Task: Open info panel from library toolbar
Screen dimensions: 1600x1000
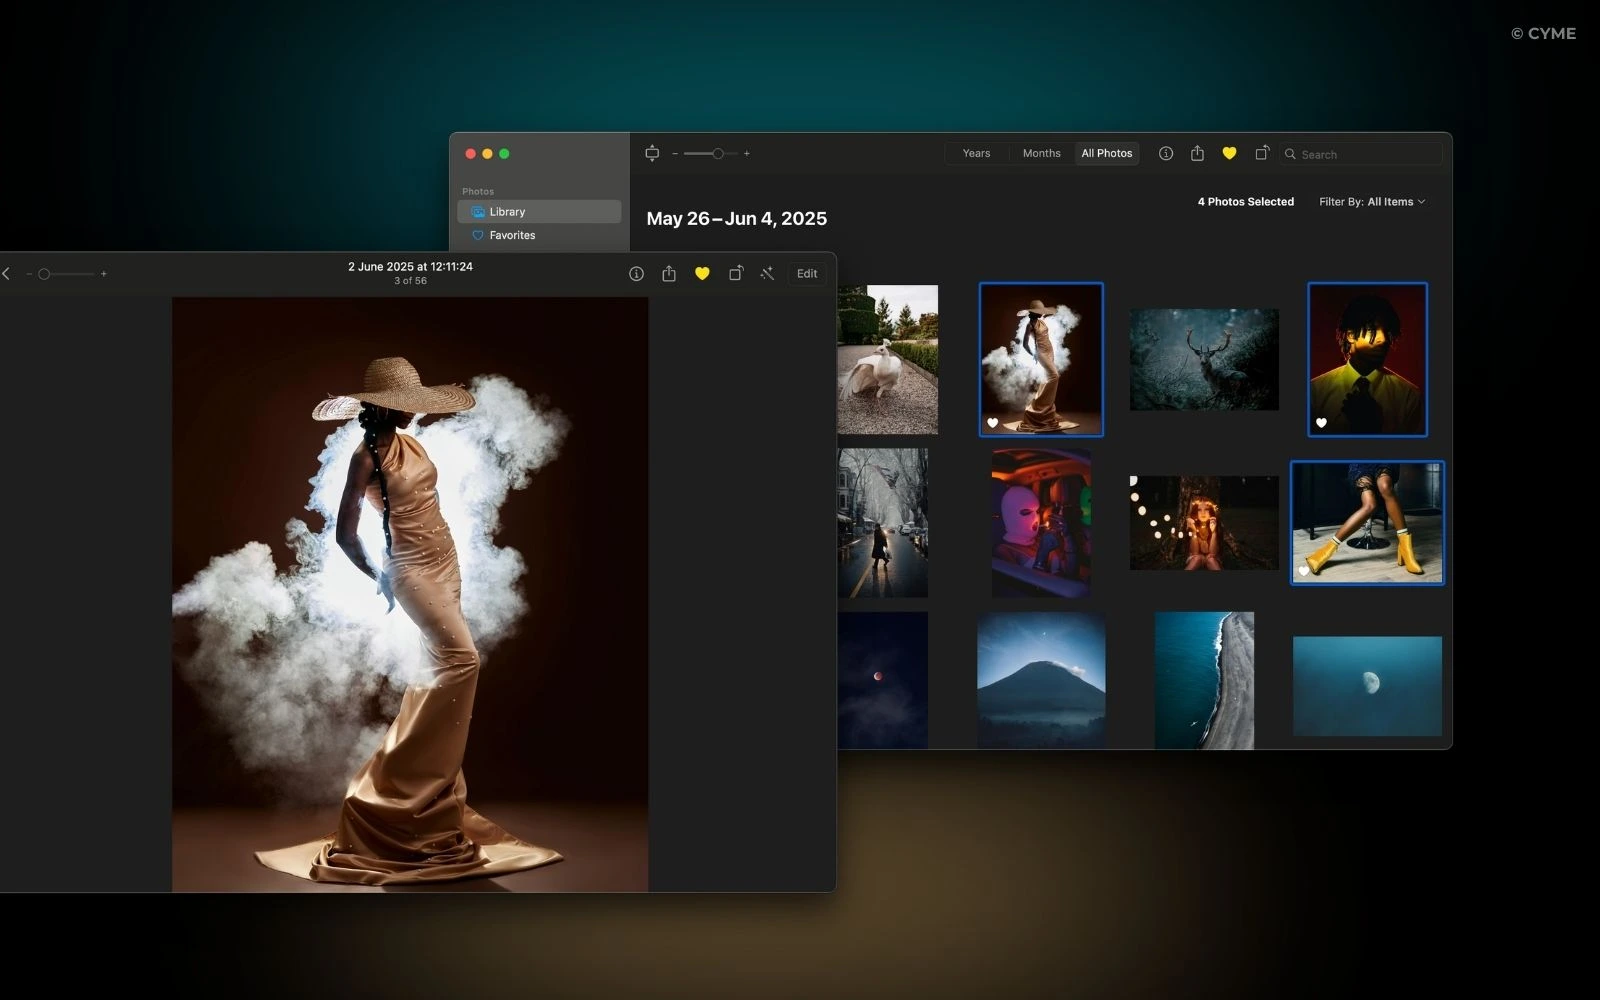Action: [1166, 153]
